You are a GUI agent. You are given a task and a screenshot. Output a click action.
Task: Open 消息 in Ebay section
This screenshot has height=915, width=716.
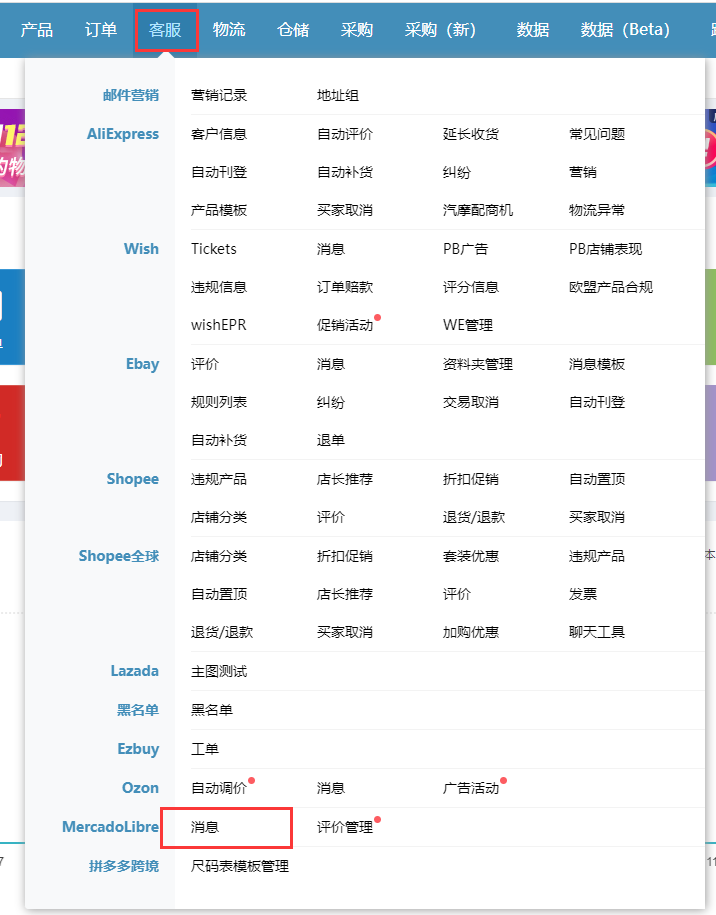331,364
